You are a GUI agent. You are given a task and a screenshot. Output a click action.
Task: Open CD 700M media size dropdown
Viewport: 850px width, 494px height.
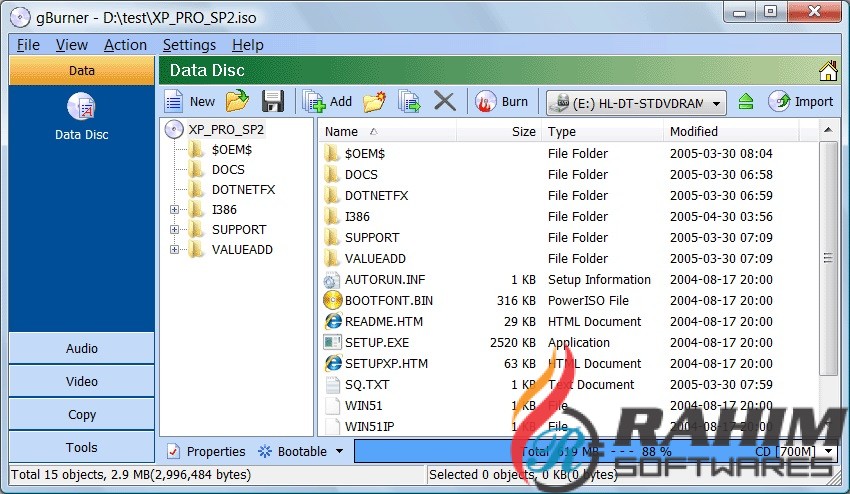coord(828,451)
